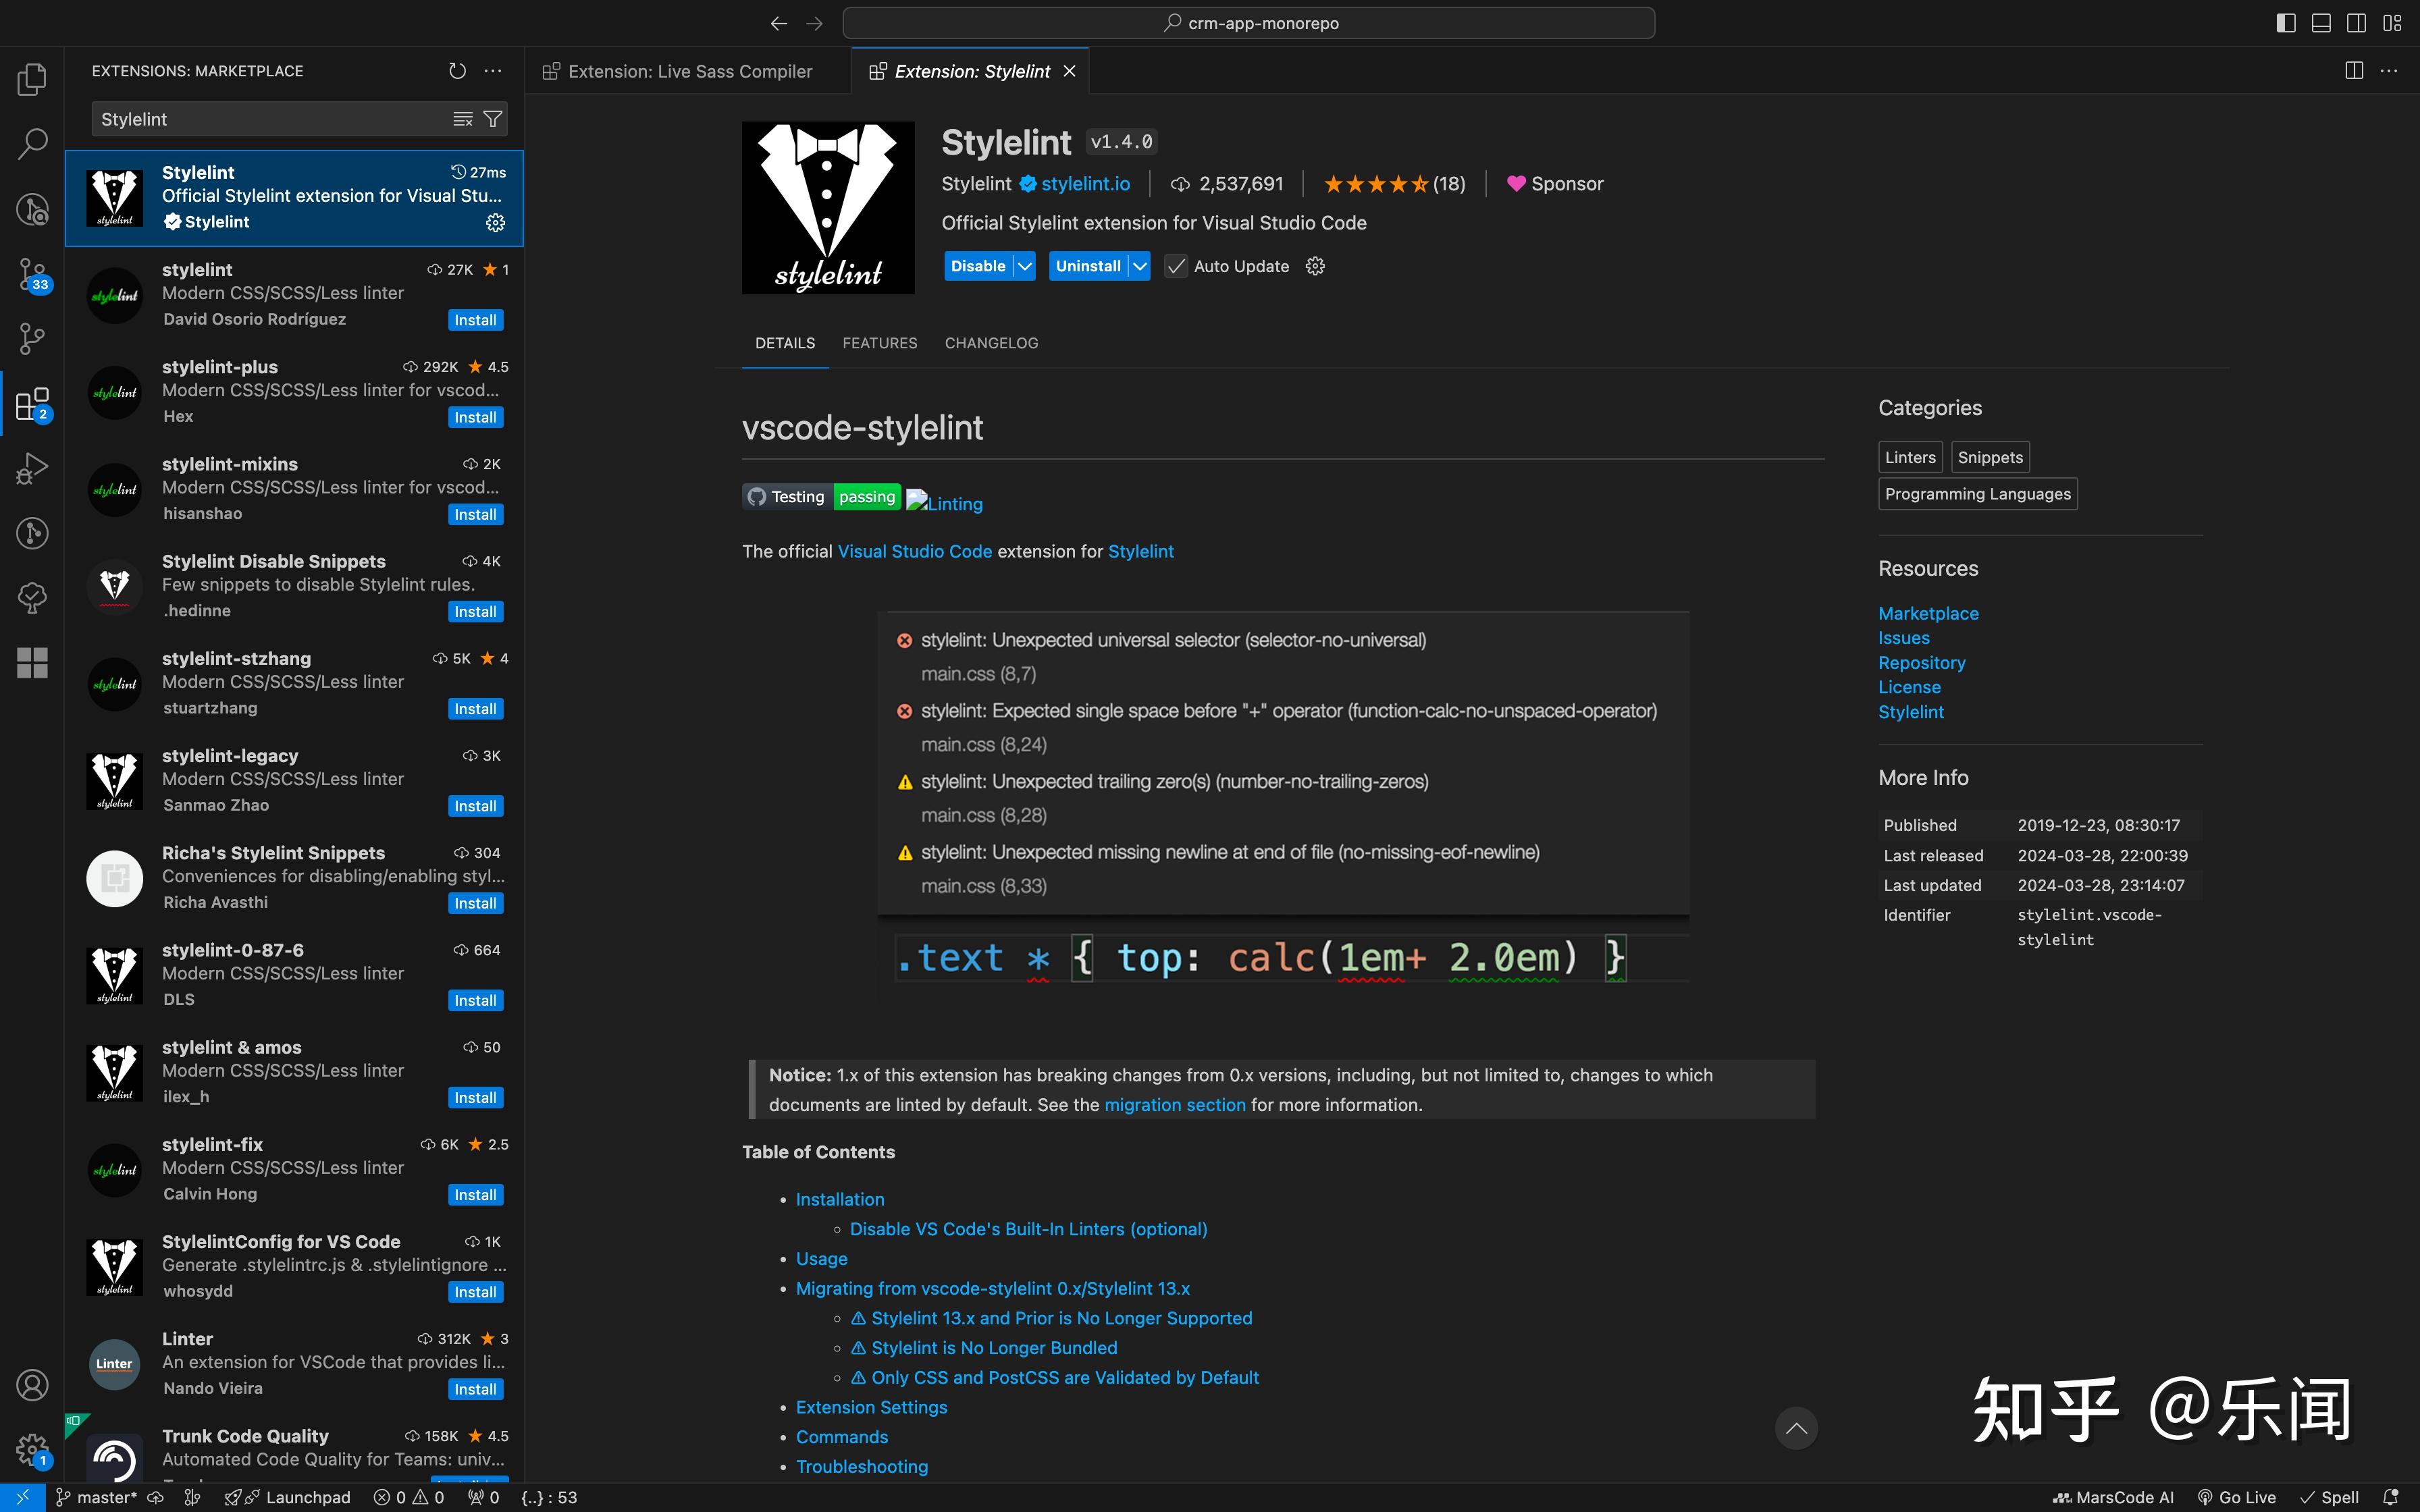Viewport: 2420px width, 1512px height.
Task: Open the Manage gear for the Stylelint result
Action: tap(496, 222)
